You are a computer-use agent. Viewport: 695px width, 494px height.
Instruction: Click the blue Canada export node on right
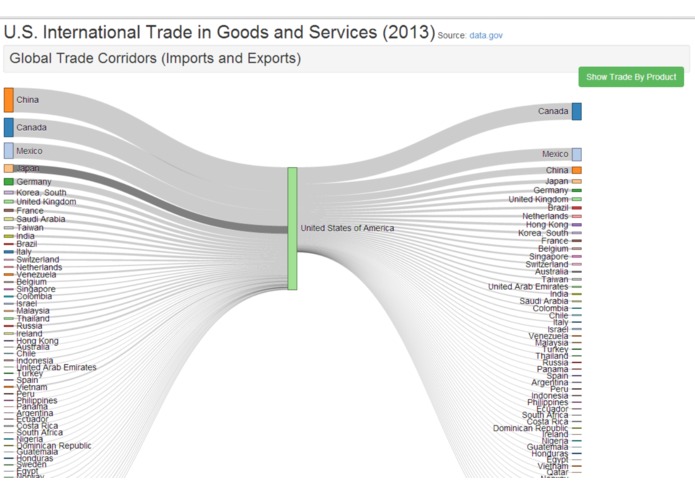point(577,111)
